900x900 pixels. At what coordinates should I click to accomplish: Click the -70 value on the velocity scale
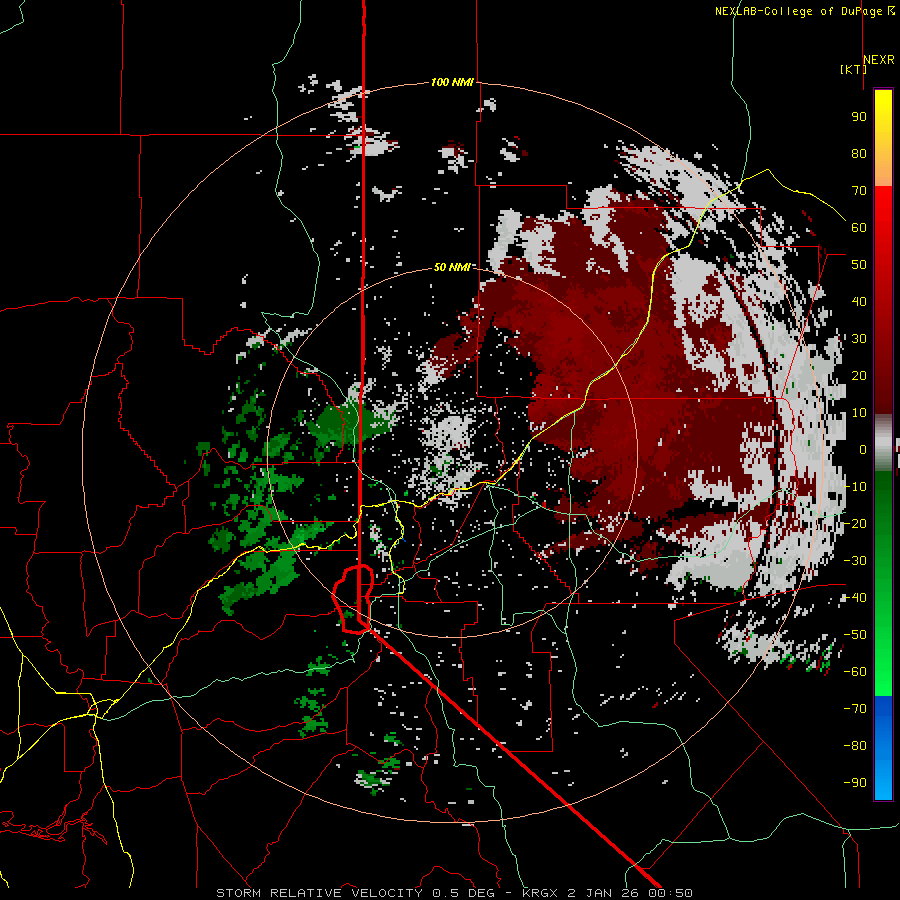[x=855, y=708]
